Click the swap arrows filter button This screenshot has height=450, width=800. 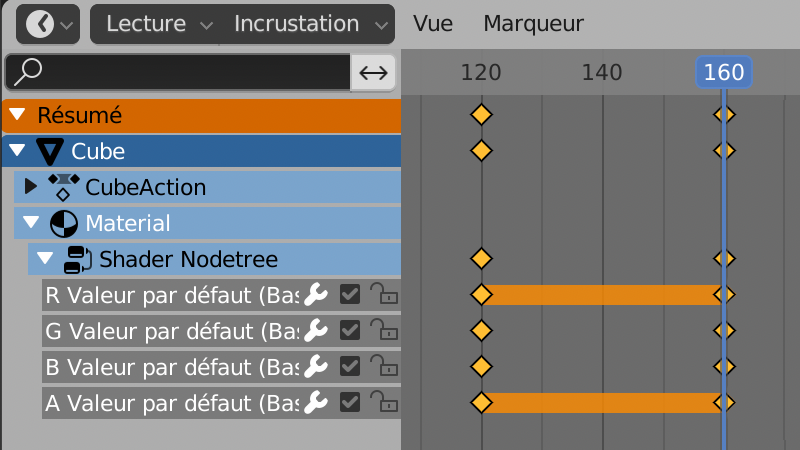(x=373, y=72)
